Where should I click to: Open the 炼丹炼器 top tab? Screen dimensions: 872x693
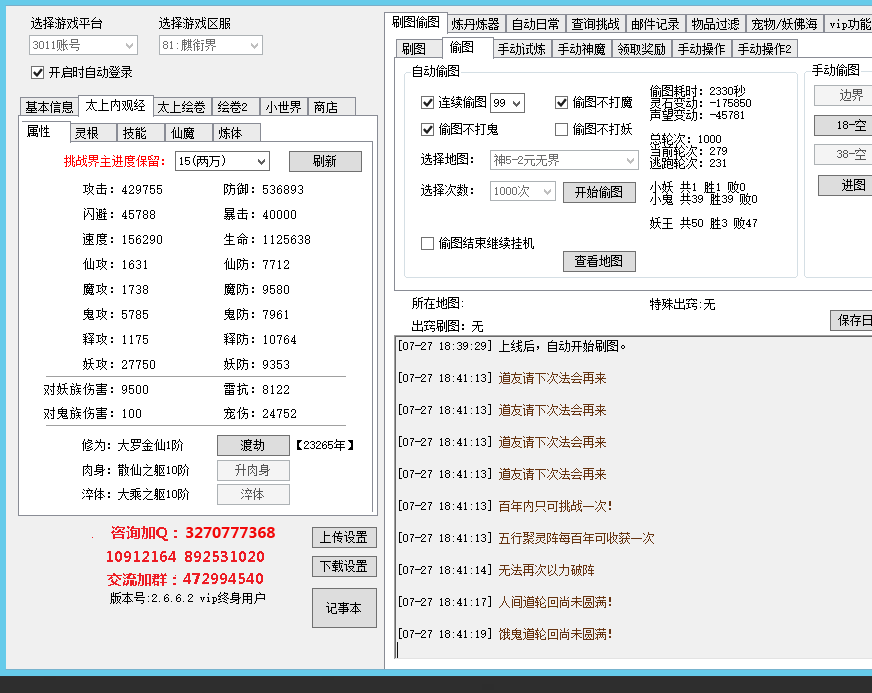[x=475, y=24]
